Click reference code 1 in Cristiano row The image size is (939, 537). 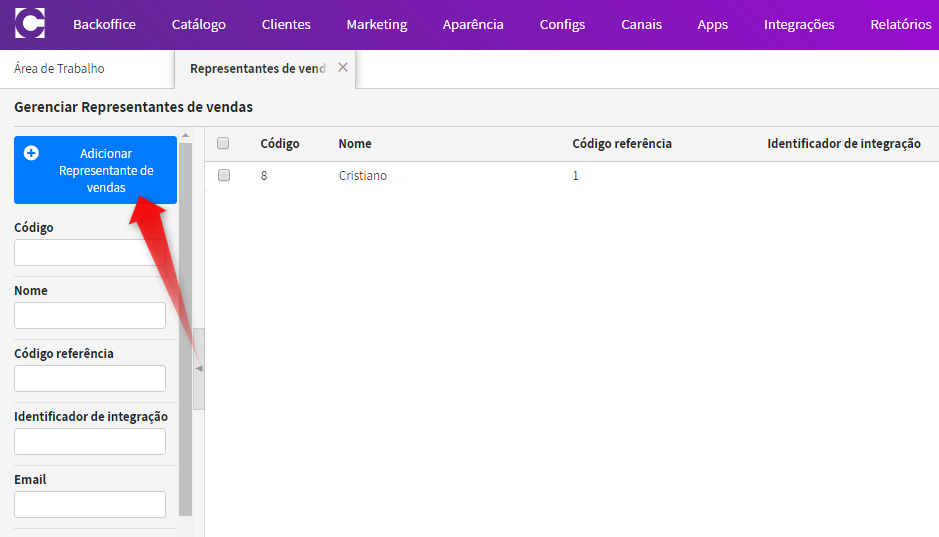pos(575,175)
